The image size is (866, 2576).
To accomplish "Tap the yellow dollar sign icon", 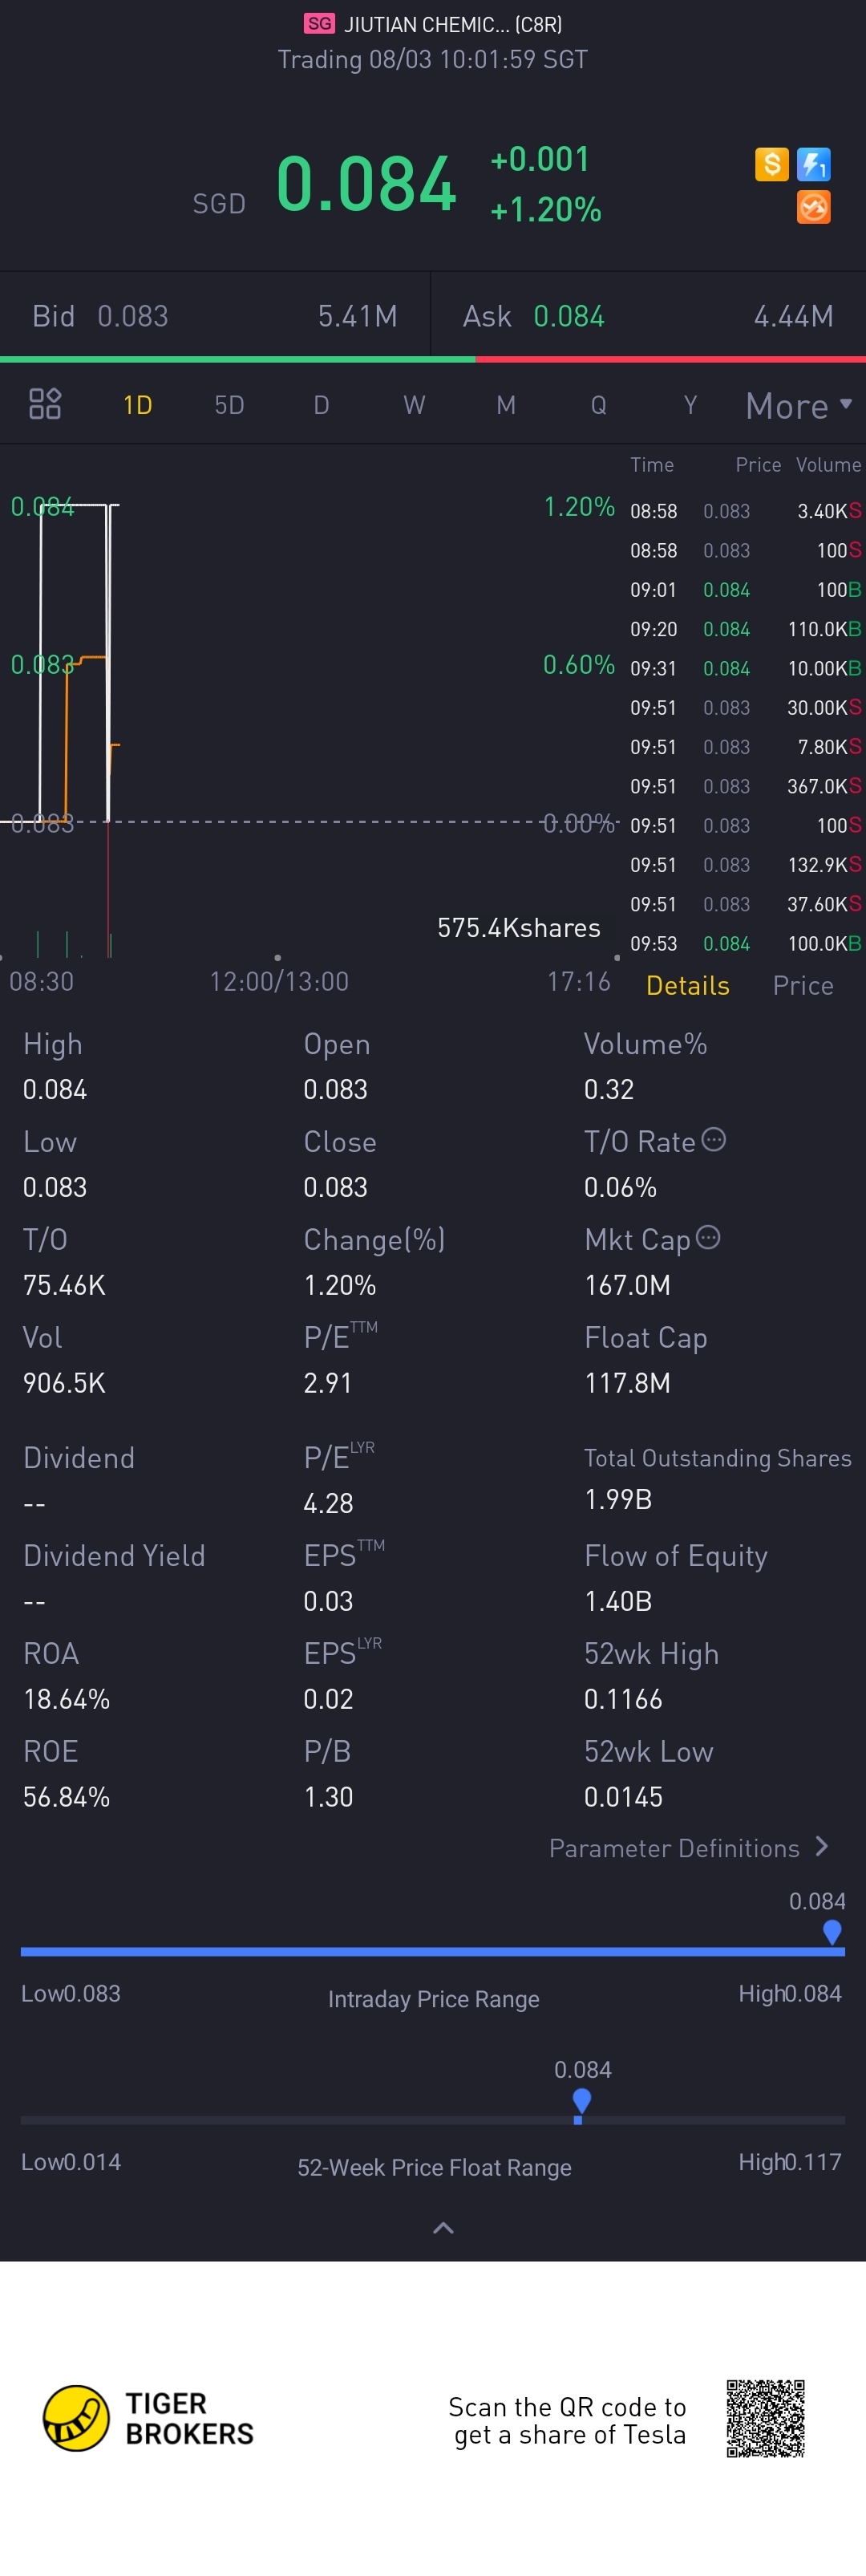I will 772,164.
